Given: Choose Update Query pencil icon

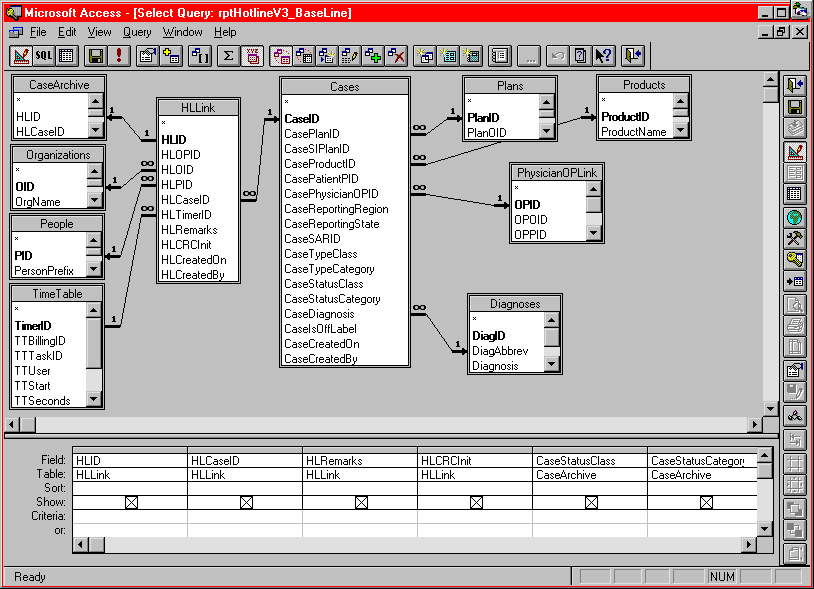Looking at the screenshot, I should coord(349,56).
